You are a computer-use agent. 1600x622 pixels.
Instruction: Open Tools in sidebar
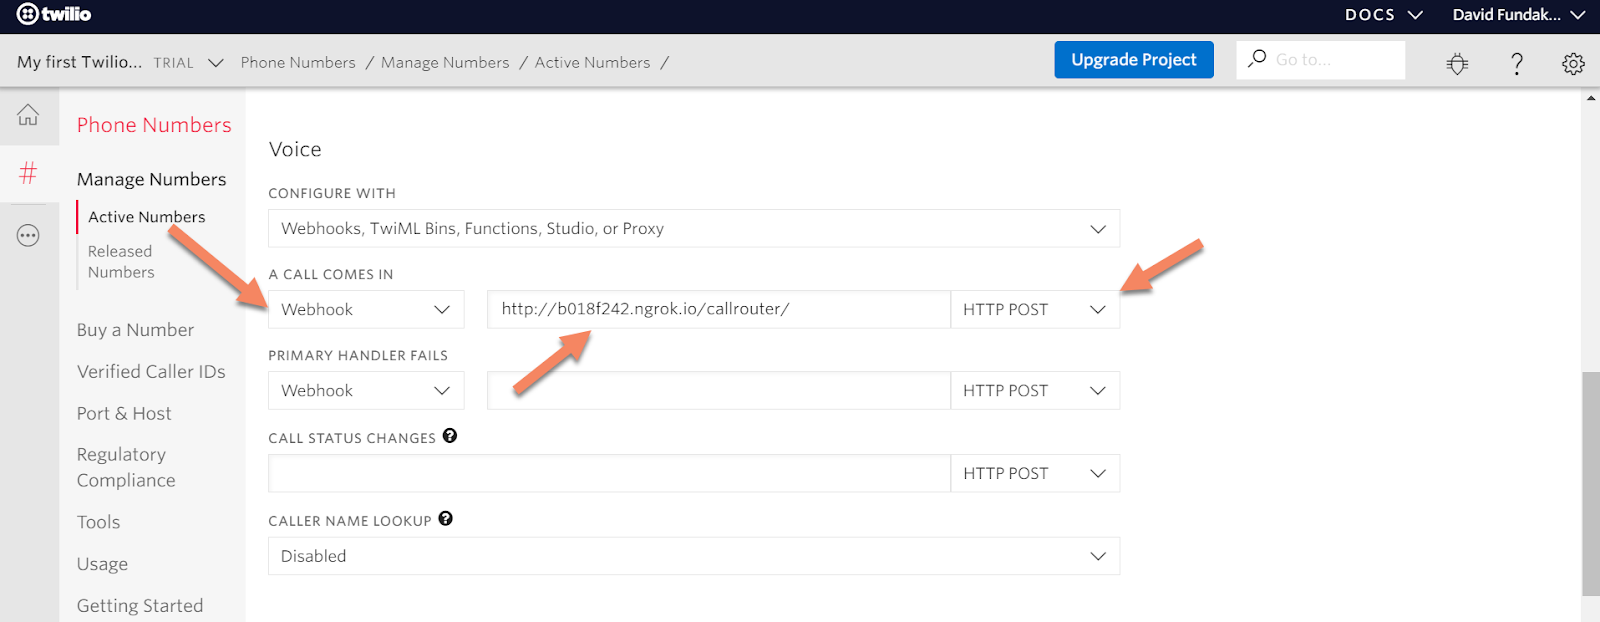tap(98, 522)
